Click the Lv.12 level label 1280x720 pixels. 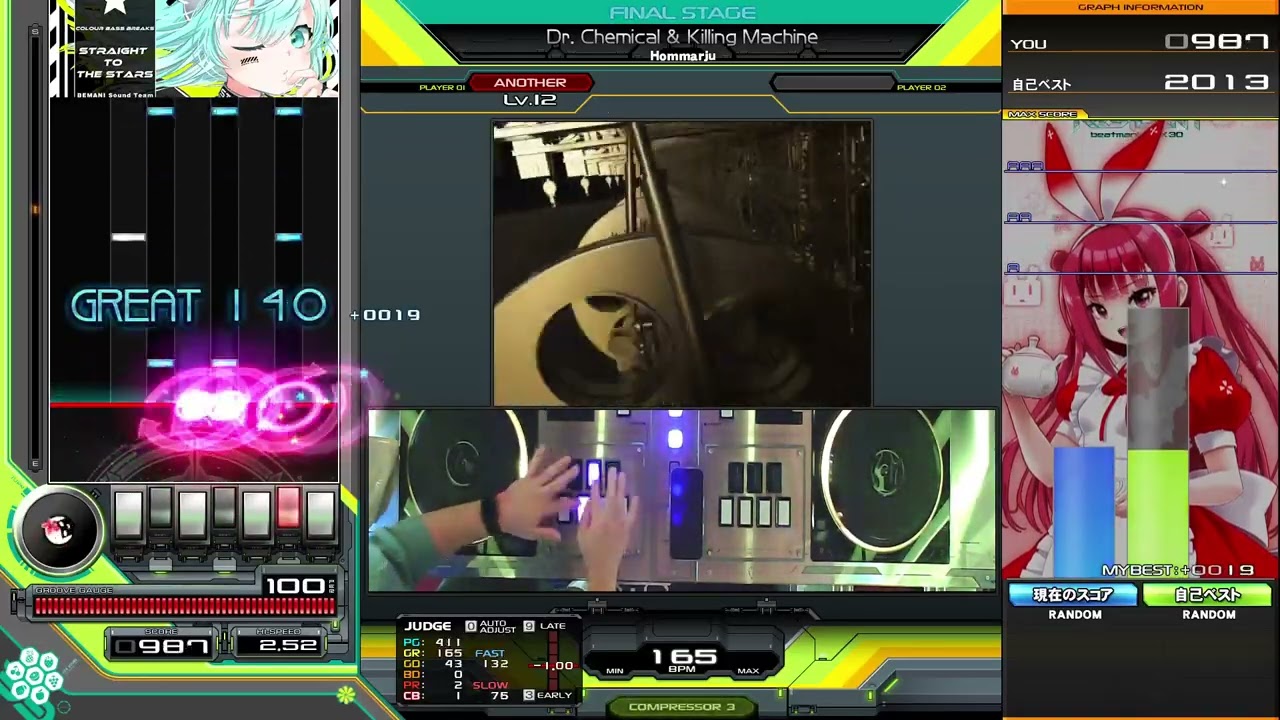point(530,99)
